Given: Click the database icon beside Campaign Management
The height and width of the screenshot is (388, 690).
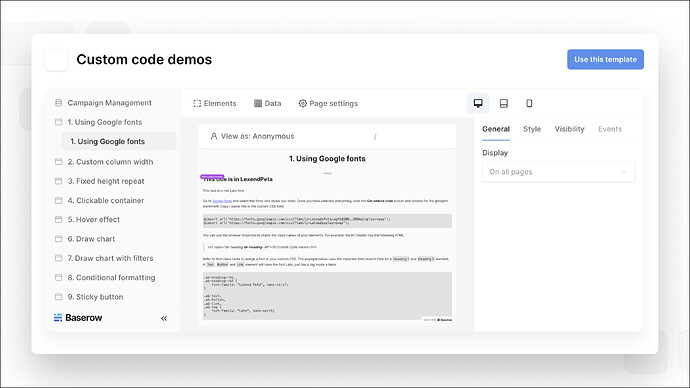Looking at the screenshot, I should 59,103.
